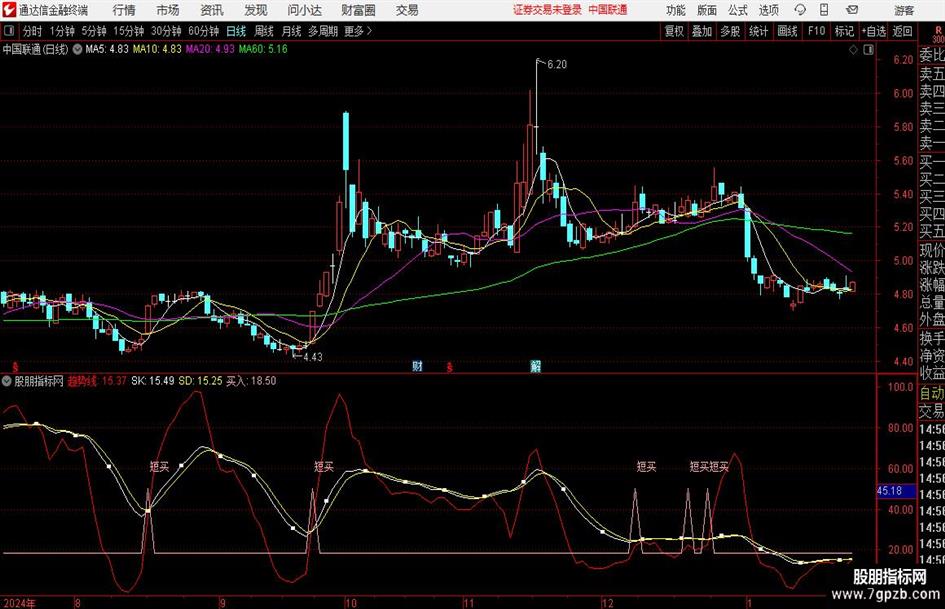Click the 买入: 18.50 indicator value
Screen dimensions: 945x609
click(251, 381)
